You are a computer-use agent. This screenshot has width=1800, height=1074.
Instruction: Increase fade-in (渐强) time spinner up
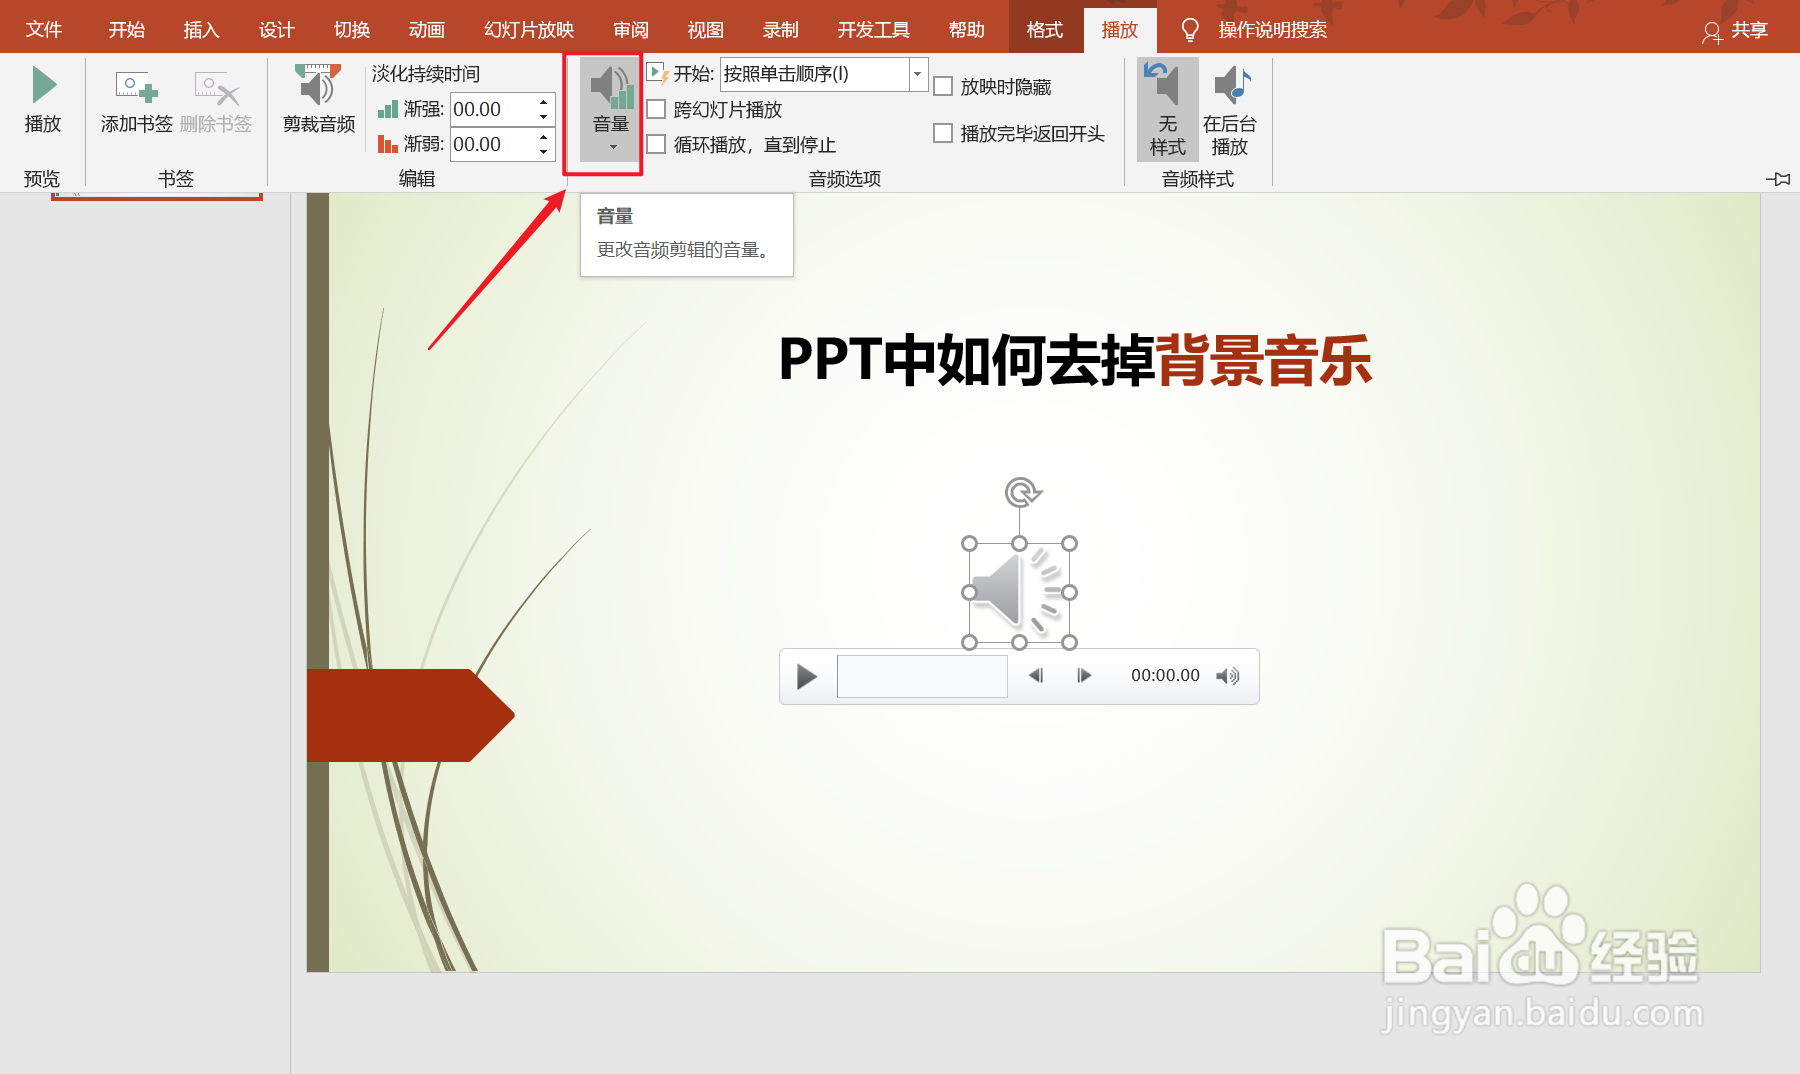543,102
